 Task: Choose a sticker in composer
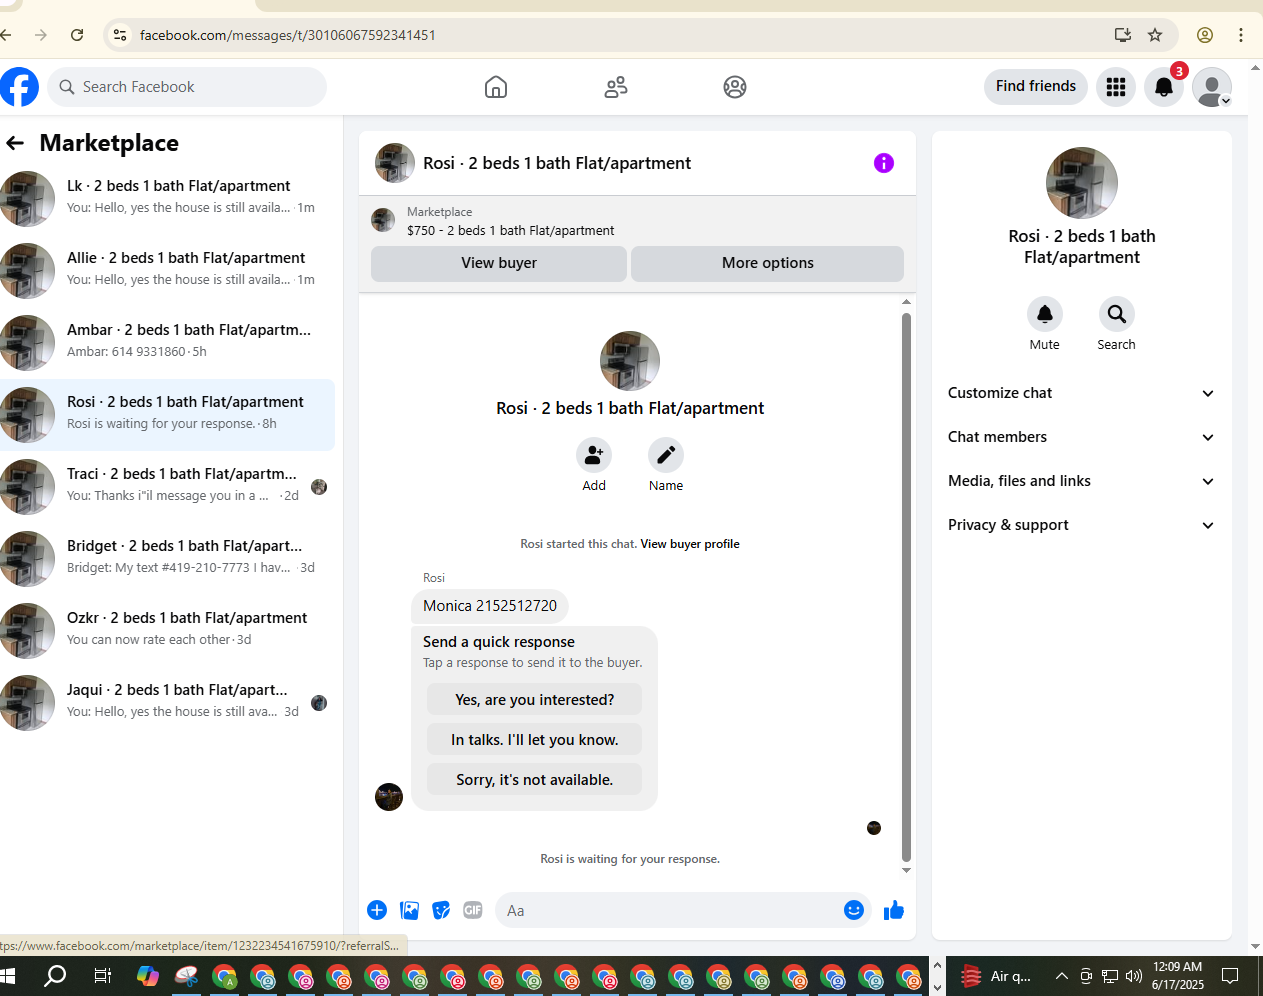pos(441,910)
